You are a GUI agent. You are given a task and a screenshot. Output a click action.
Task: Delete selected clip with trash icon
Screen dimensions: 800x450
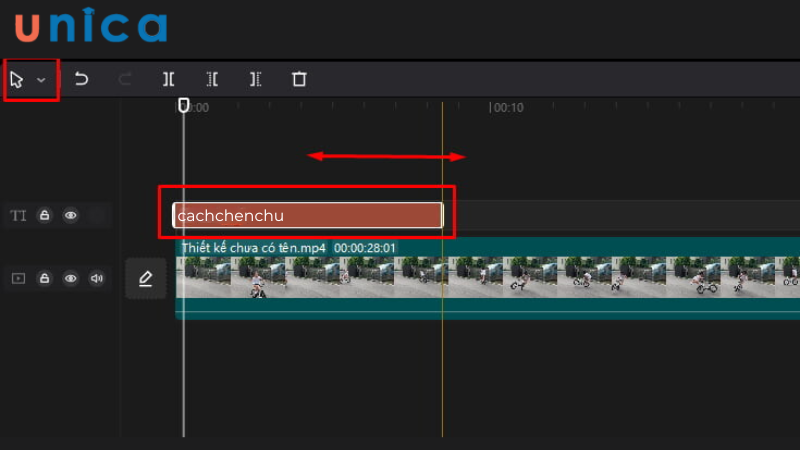[x=299, y=79]
